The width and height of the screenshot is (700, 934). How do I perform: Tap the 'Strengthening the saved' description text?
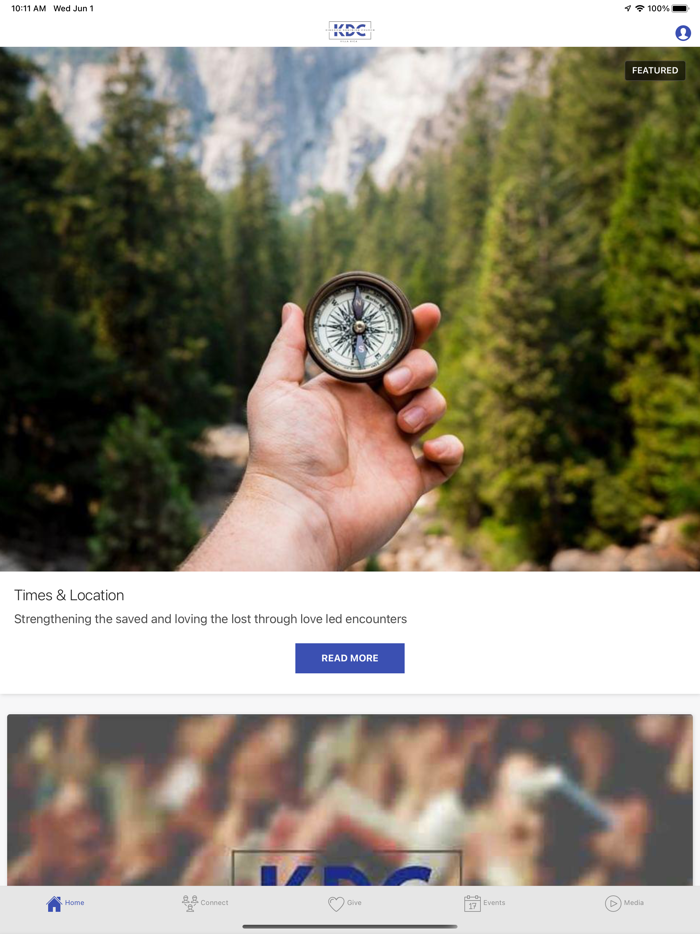[210, 619]
